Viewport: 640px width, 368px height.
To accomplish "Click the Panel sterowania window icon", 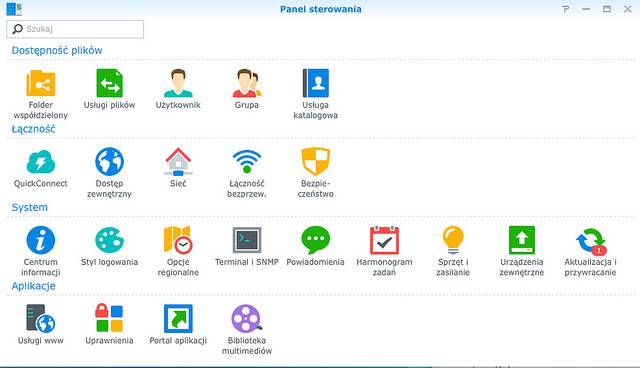I will pos(14,9).
